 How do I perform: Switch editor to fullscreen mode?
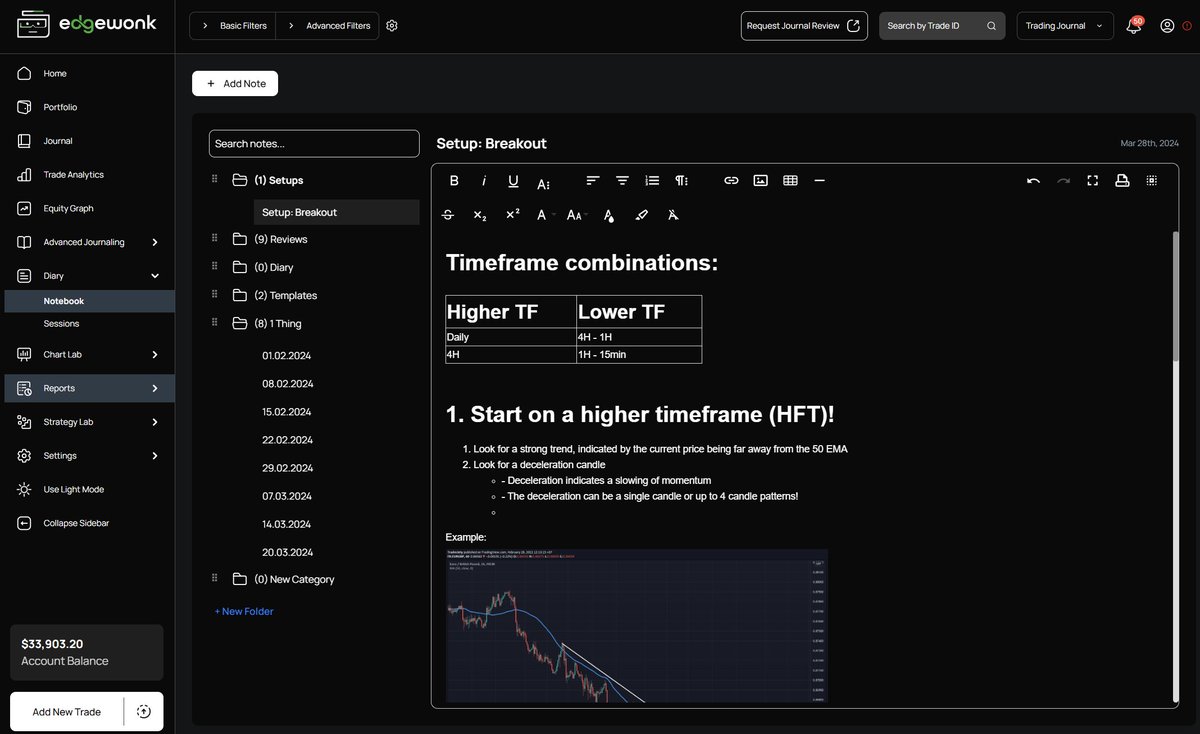click(1092, 181)
